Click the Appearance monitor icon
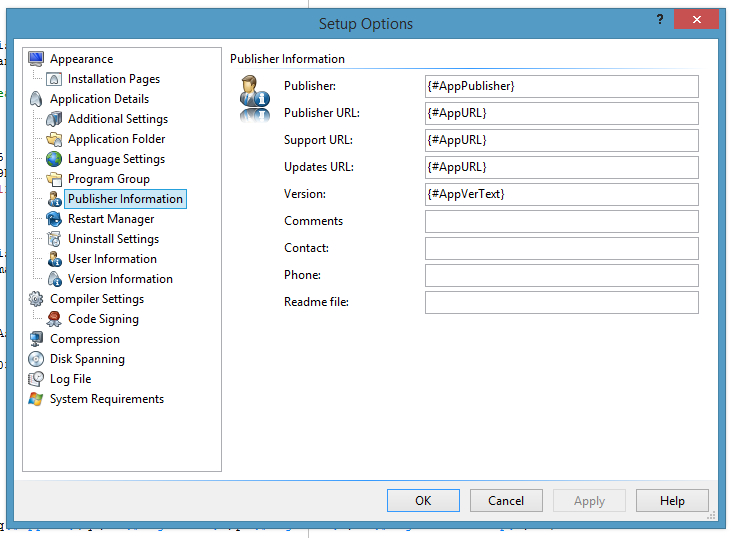Image resolution: width=732 pixels, height=538 pixels. point(36,59)
